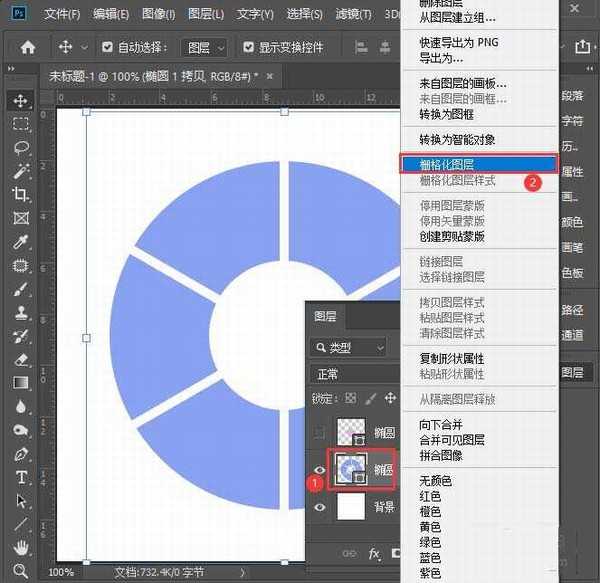Select the Eraser tool
Image resolution: width=600 pixels, height=583 pixels.
[20, 358]
